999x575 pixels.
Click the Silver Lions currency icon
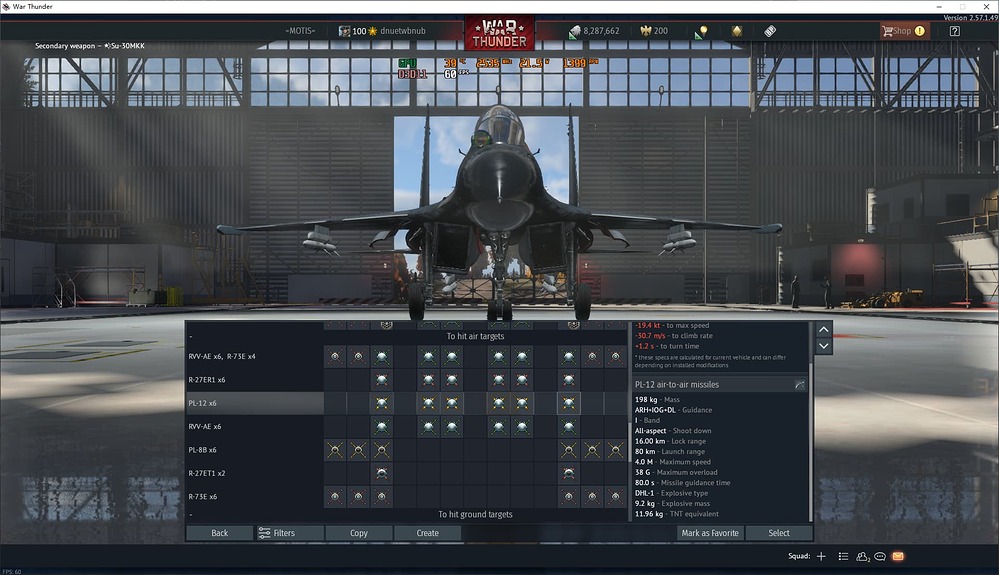tap(575, 31)
